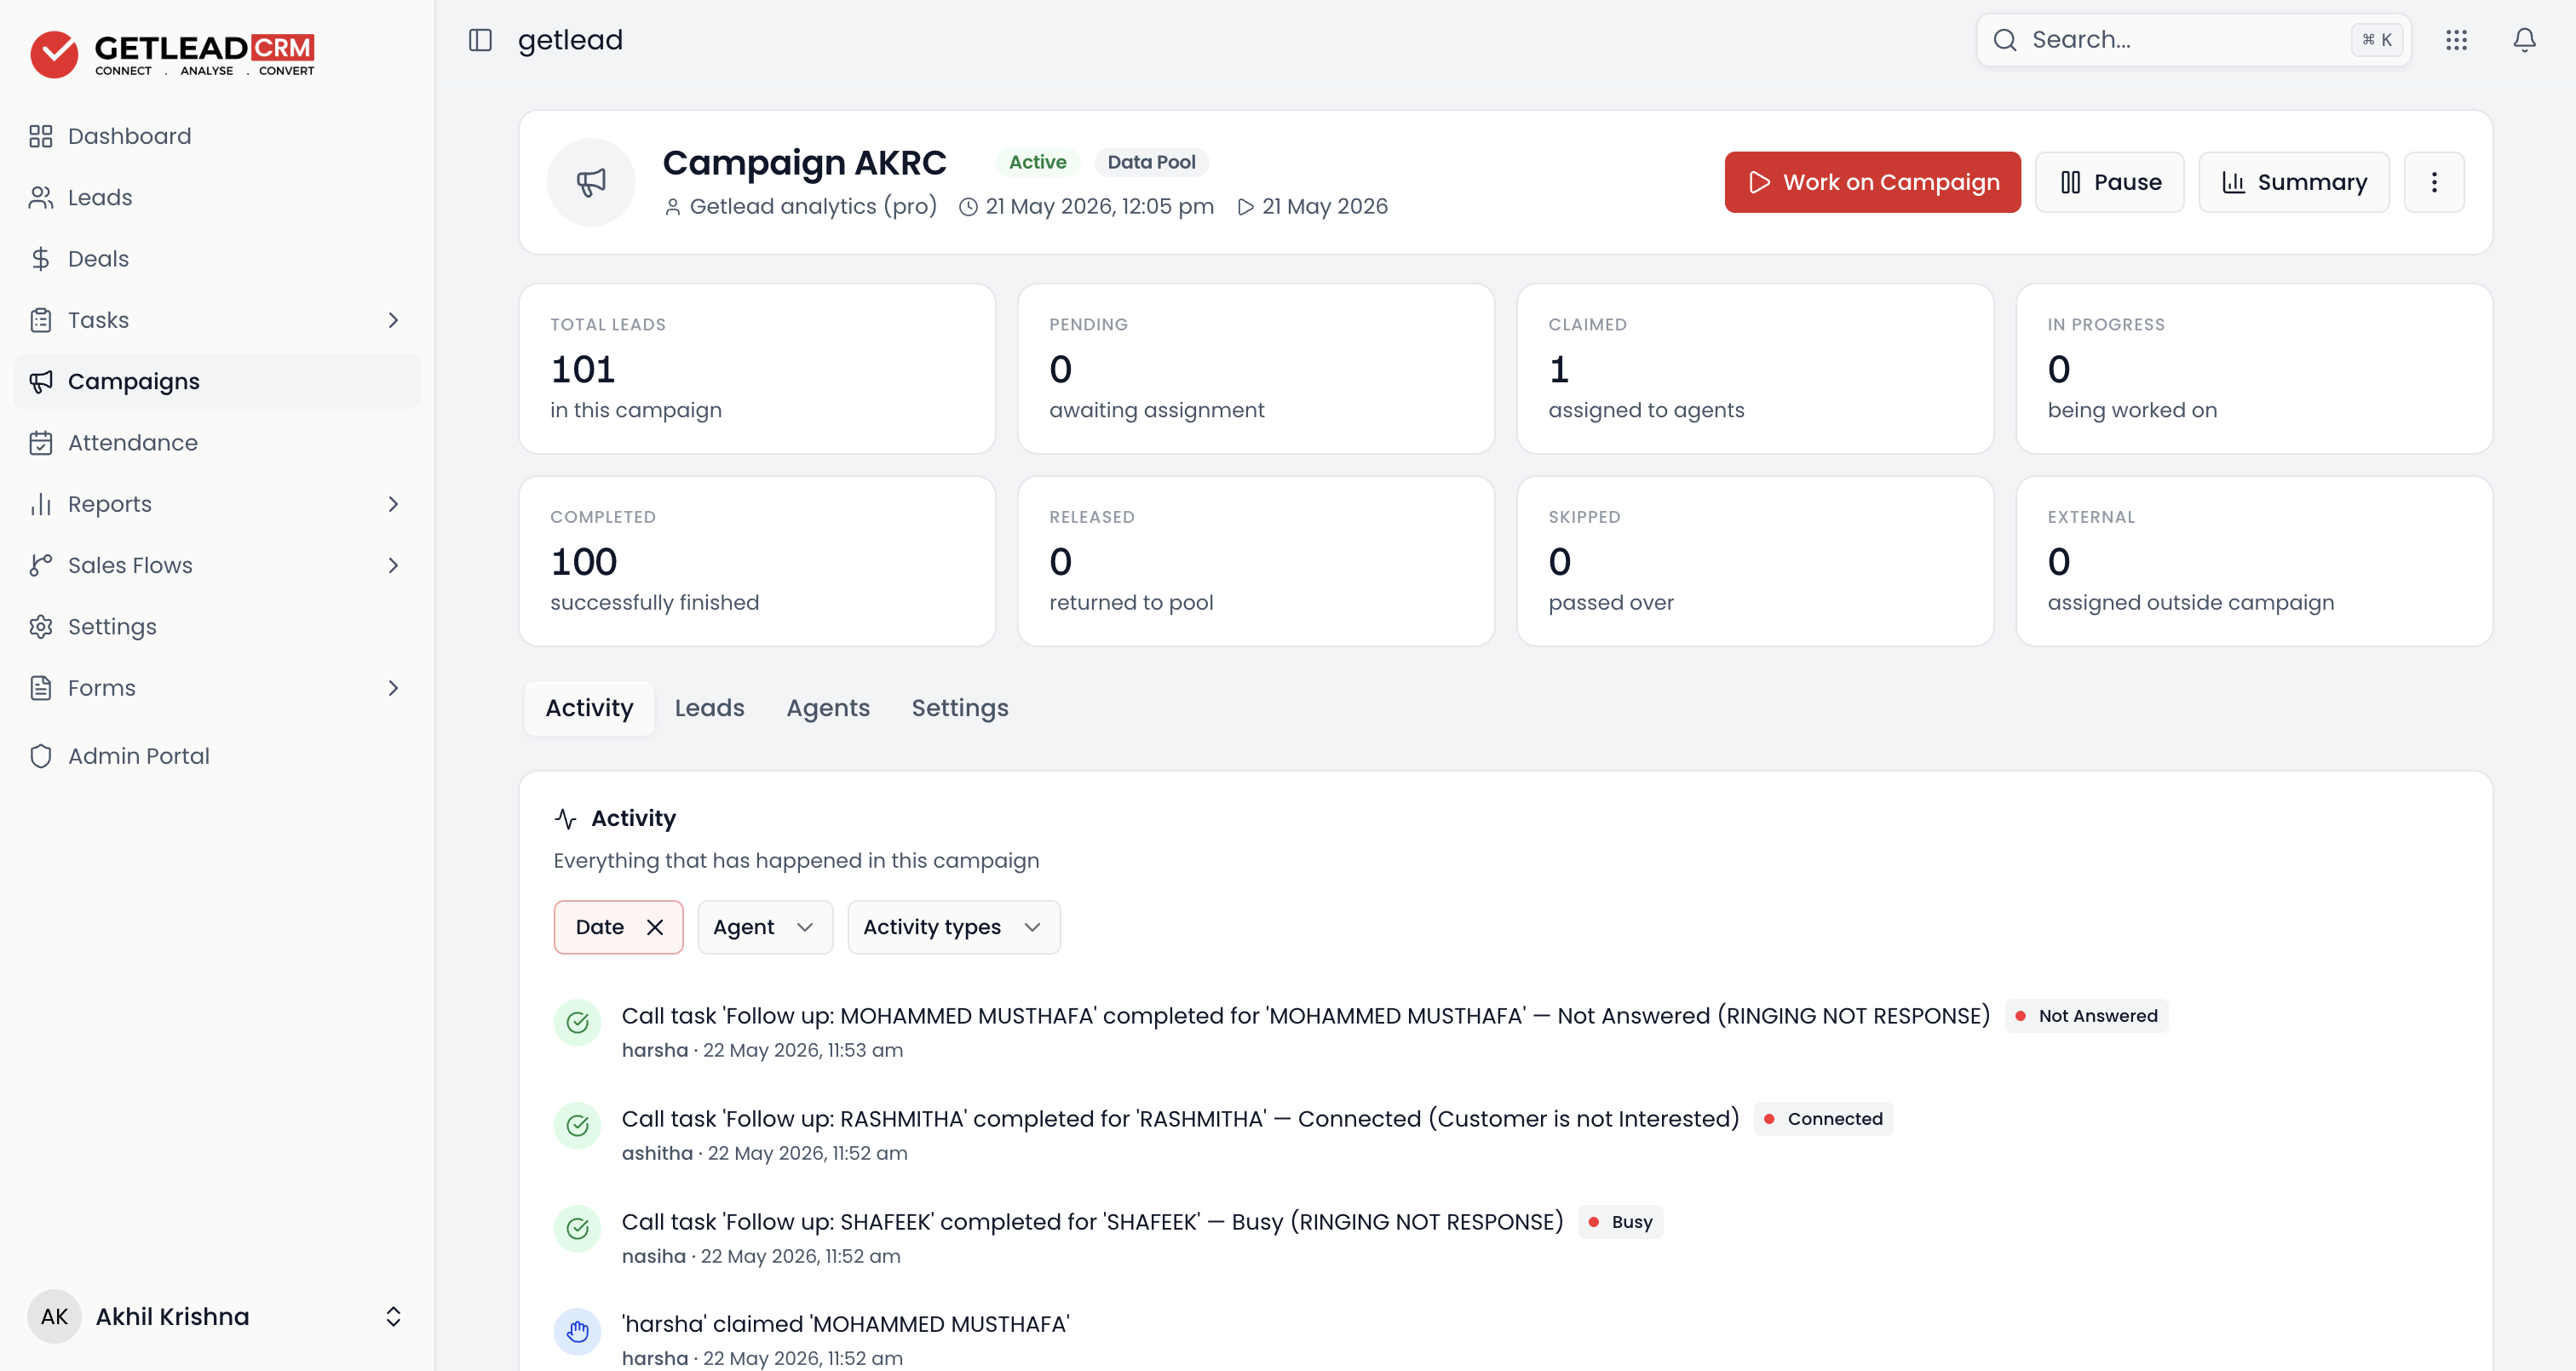Click the Admin Portal shield icon
2576x1371 pixels.
(41, 756)
